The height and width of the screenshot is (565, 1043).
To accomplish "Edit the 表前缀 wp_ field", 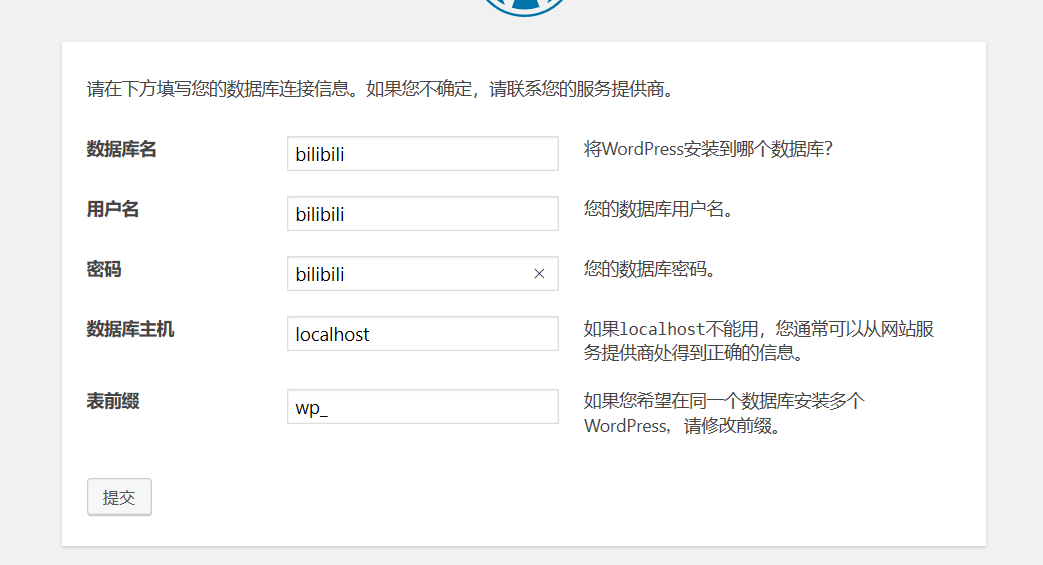I will point(422,407).
